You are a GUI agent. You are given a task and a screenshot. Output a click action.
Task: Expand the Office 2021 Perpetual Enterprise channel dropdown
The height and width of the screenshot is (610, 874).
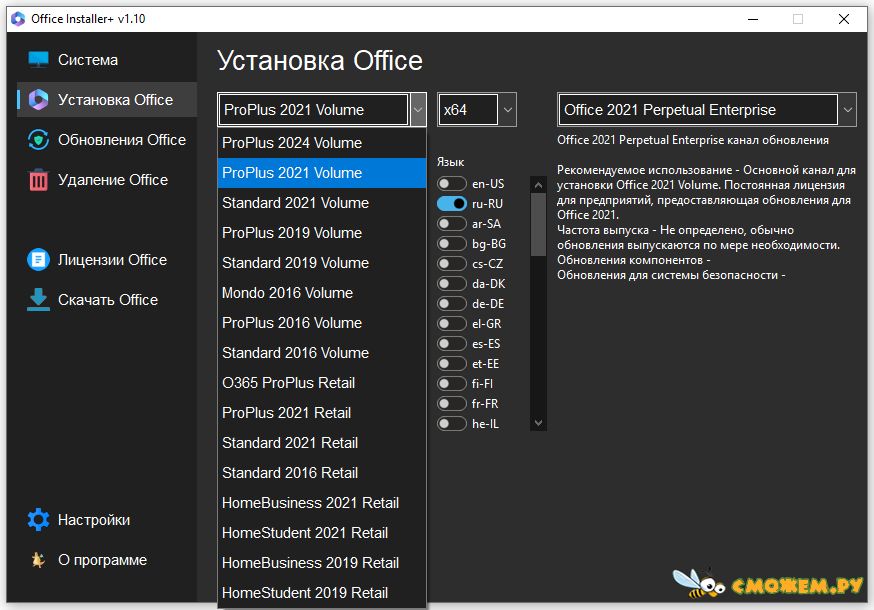pos(847,110)
